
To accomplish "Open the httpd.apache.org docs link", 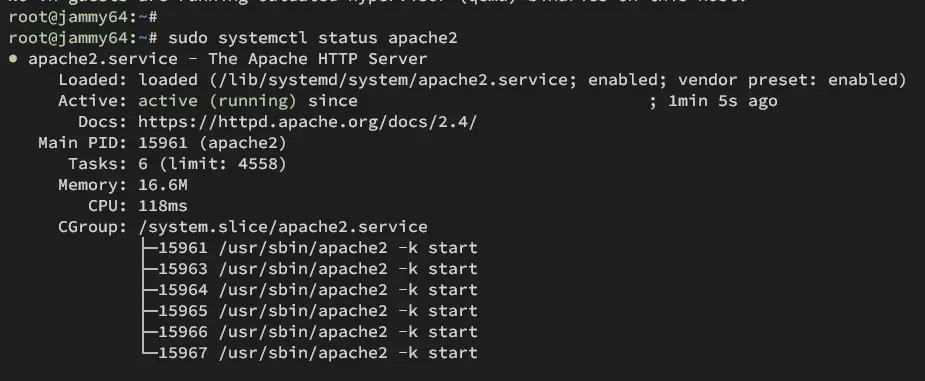I will 307,122.
